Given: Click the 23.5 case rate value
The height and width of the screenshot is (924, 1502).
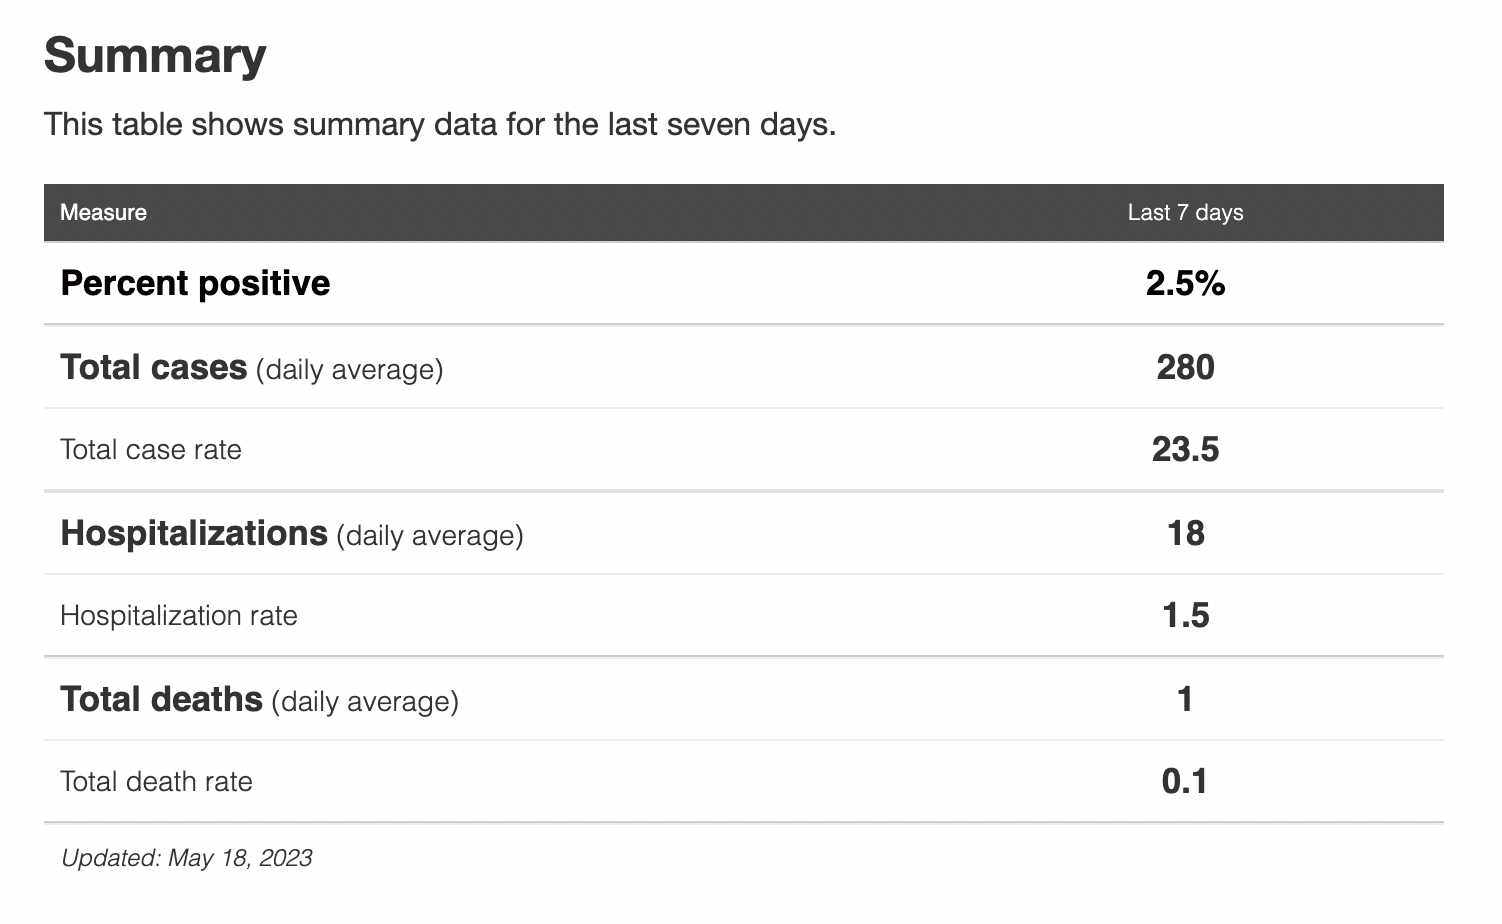Looking at the screenshot, I should coord(1185,450).
